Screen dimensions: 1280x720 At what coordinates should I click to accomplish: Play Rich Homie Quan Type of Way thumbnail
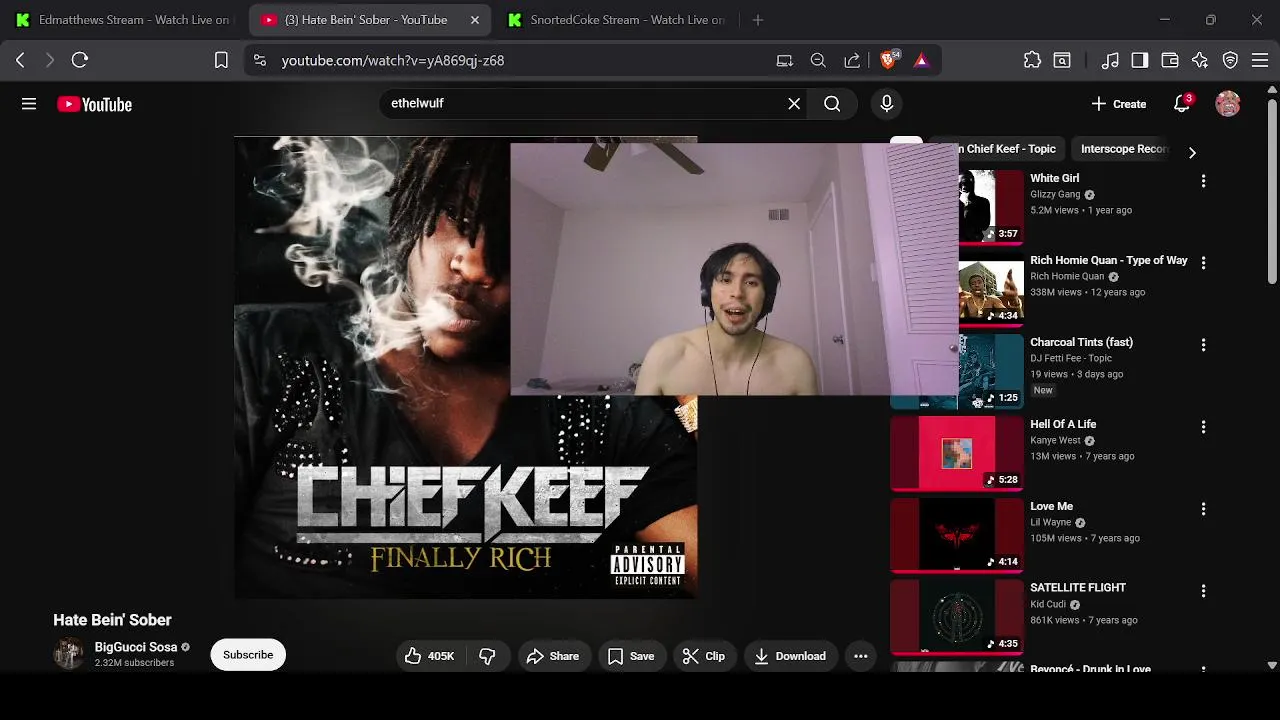pyautogui.click(x=990, y=290)
